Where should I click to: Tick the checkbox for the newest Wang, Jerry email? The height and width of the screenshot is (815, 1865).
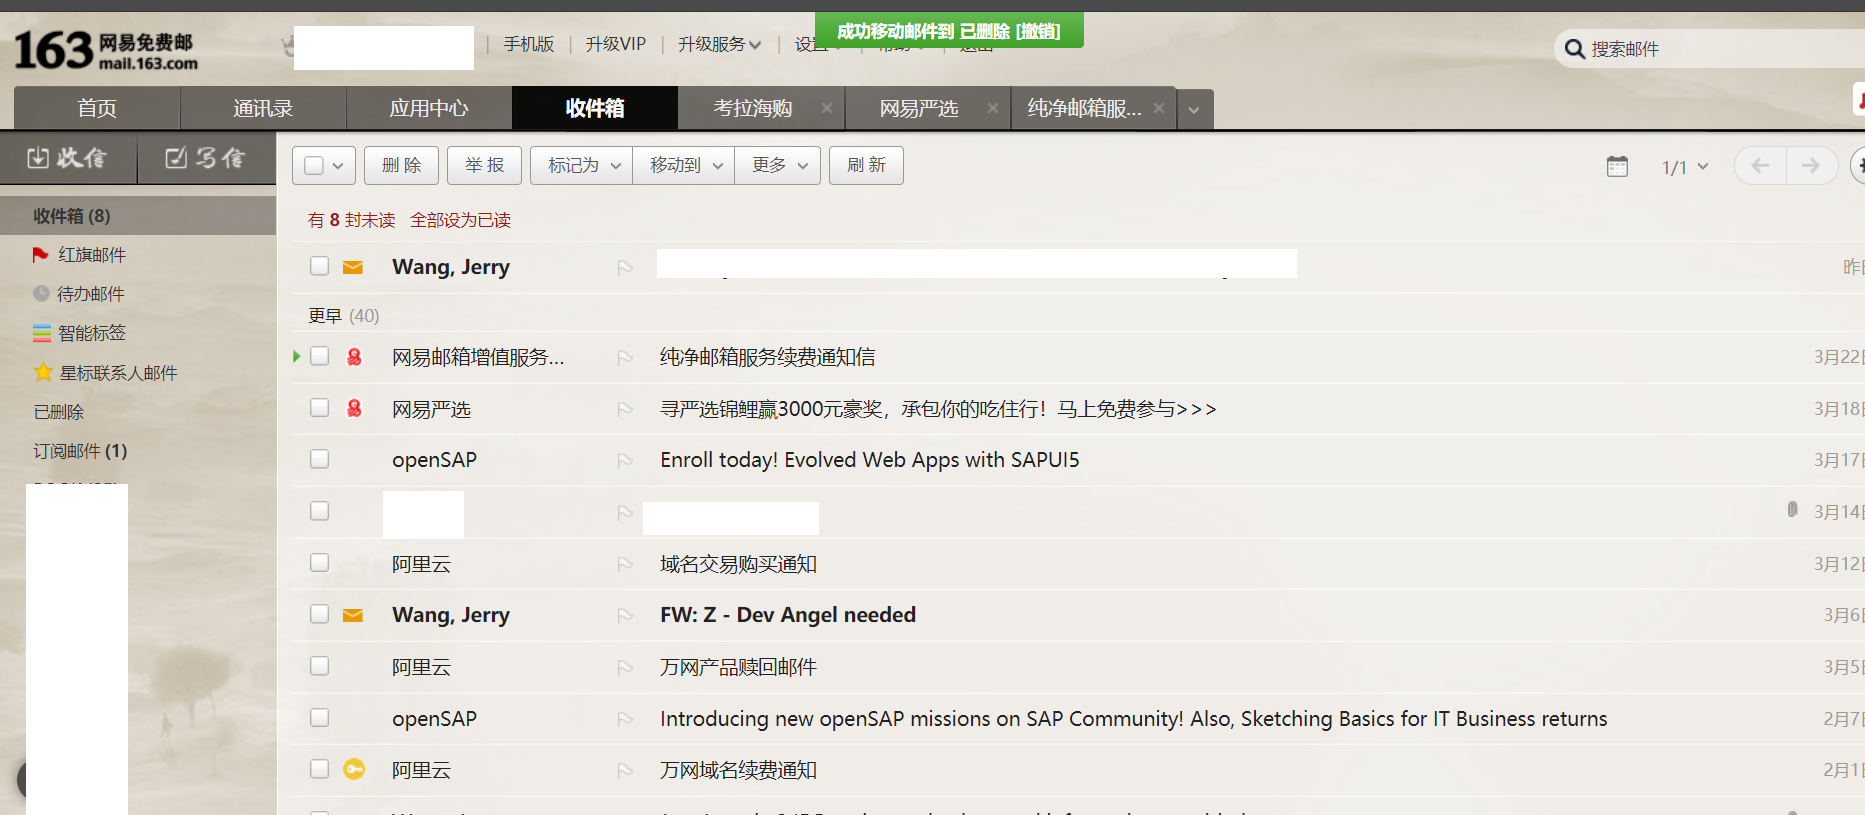(x=319, y=266)
